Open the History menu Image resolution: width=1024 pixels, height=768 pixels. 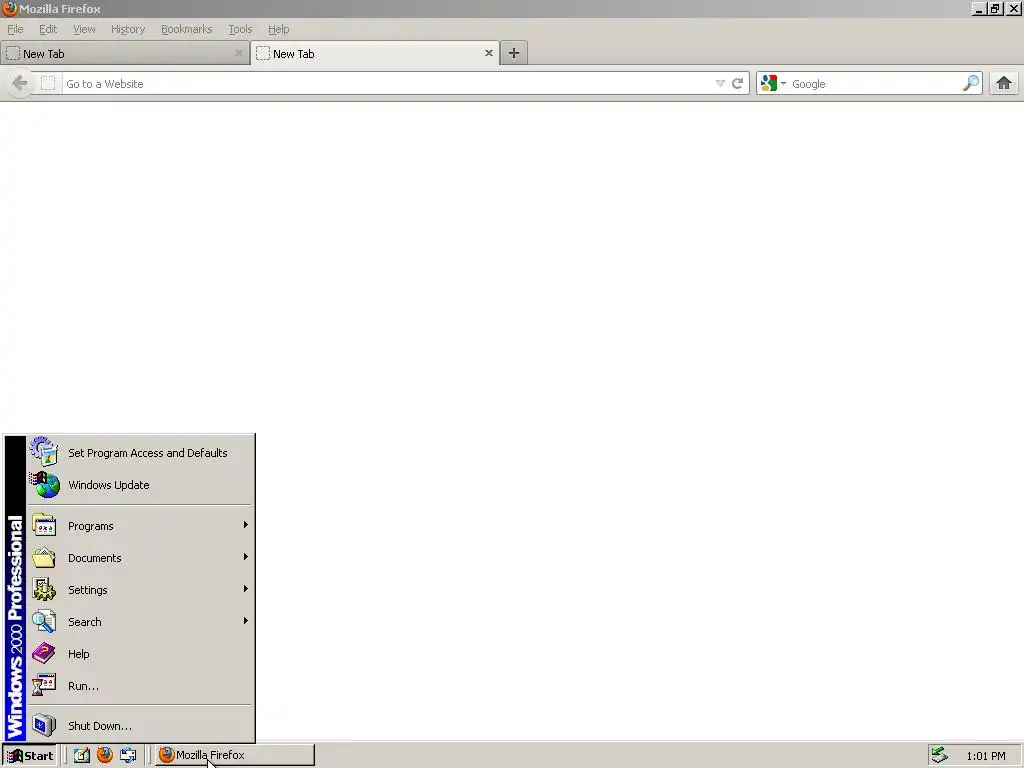point(128,29)
